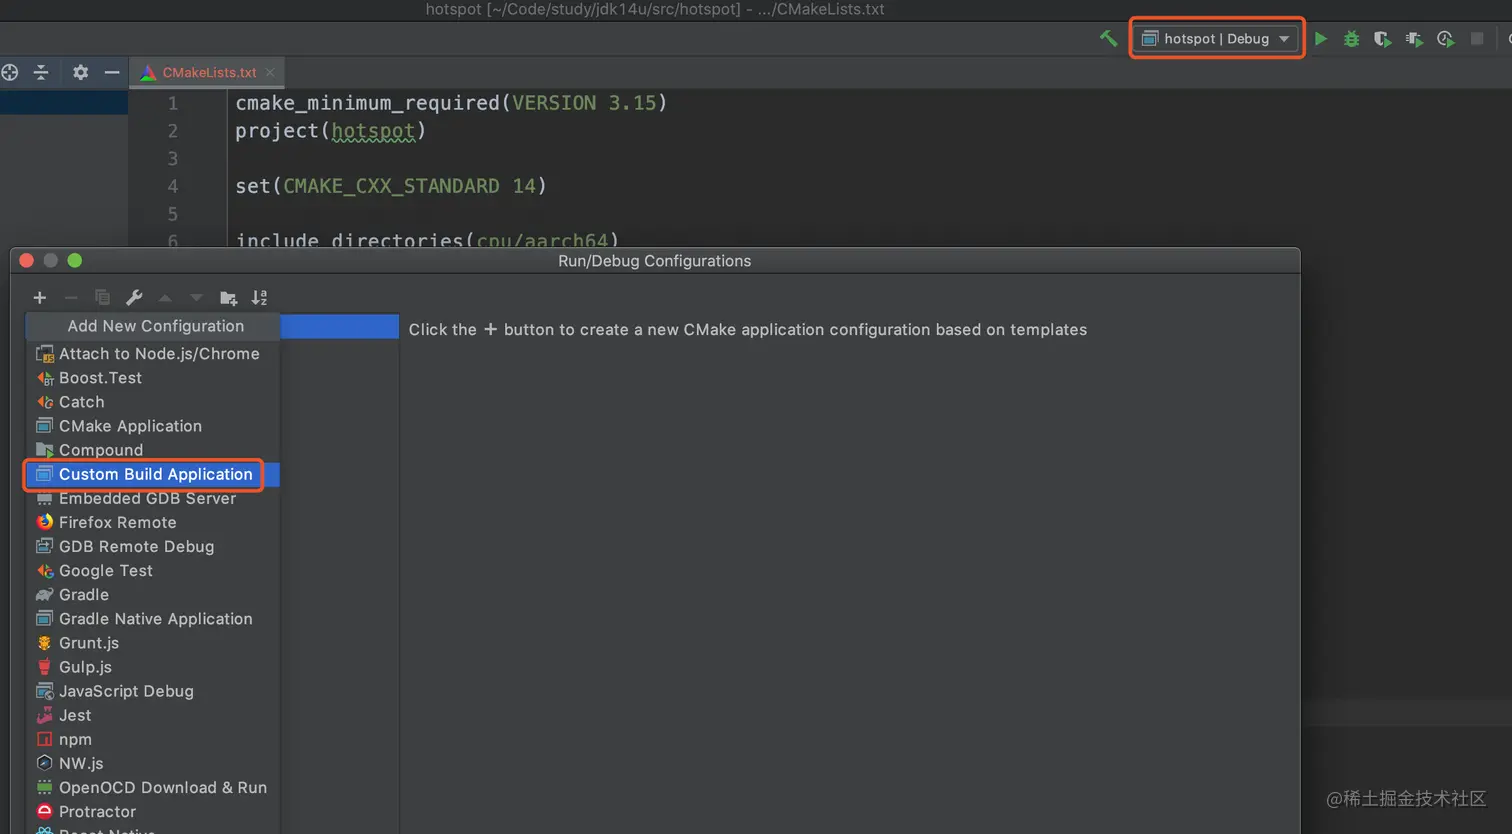
Task: Click the Move Up arrow icon
Action: coord(165,298)
